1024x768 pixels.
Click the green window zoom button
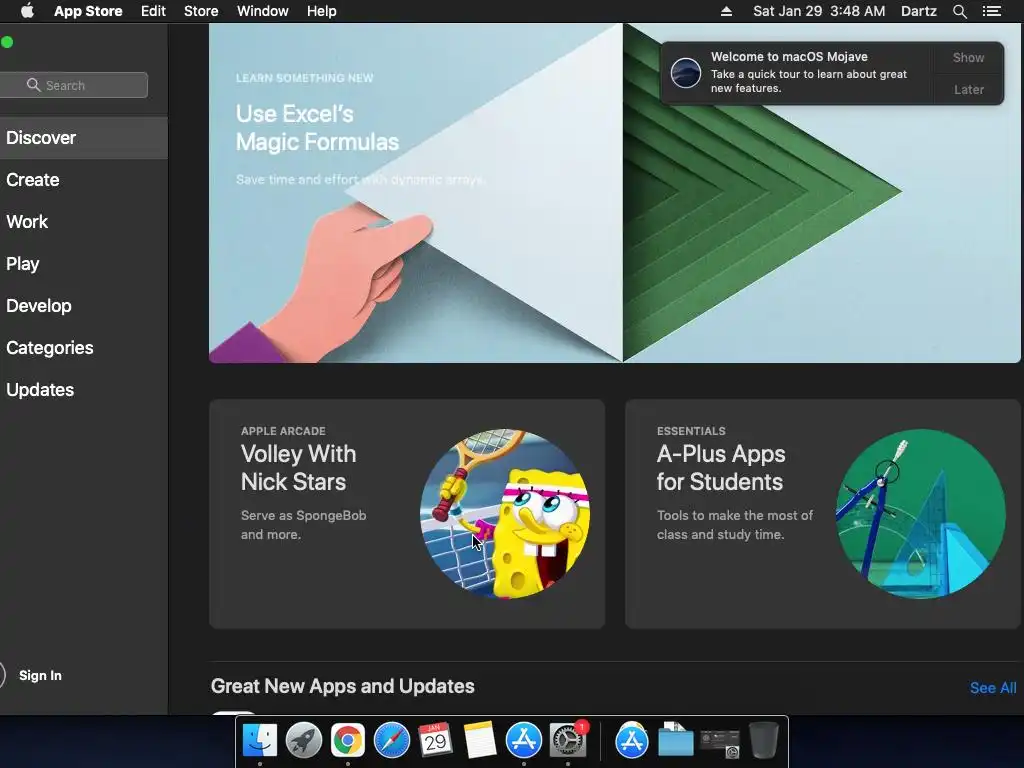[7, 42]
